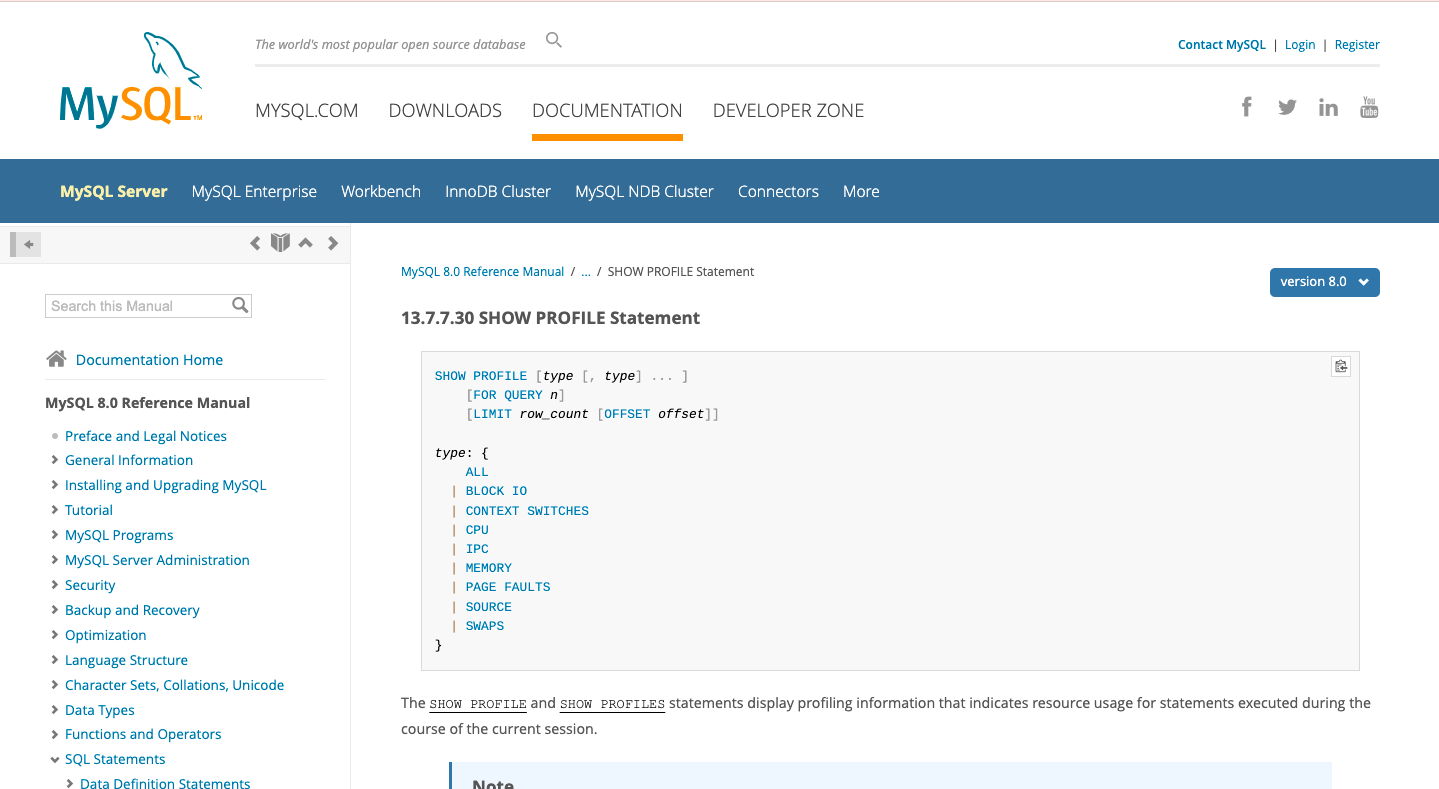Screen dimensions: 1439x789
Task: Visit the MySQL Facebook page icon
Action: click(1246, 107)
